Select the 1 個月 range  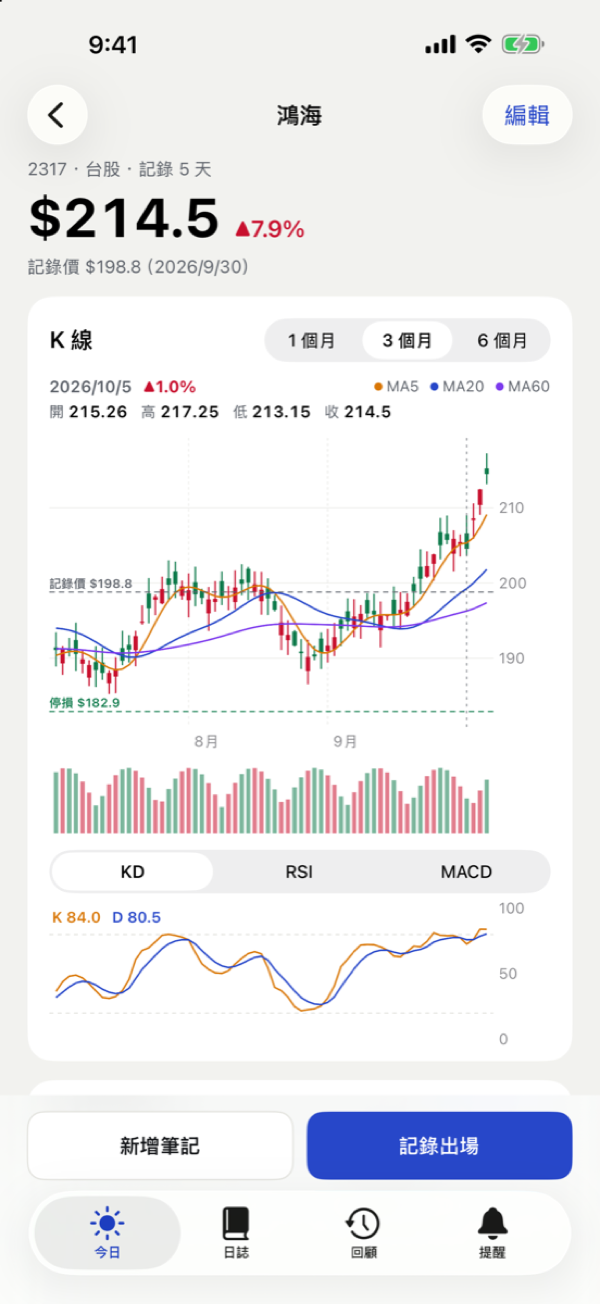point(311,341)
